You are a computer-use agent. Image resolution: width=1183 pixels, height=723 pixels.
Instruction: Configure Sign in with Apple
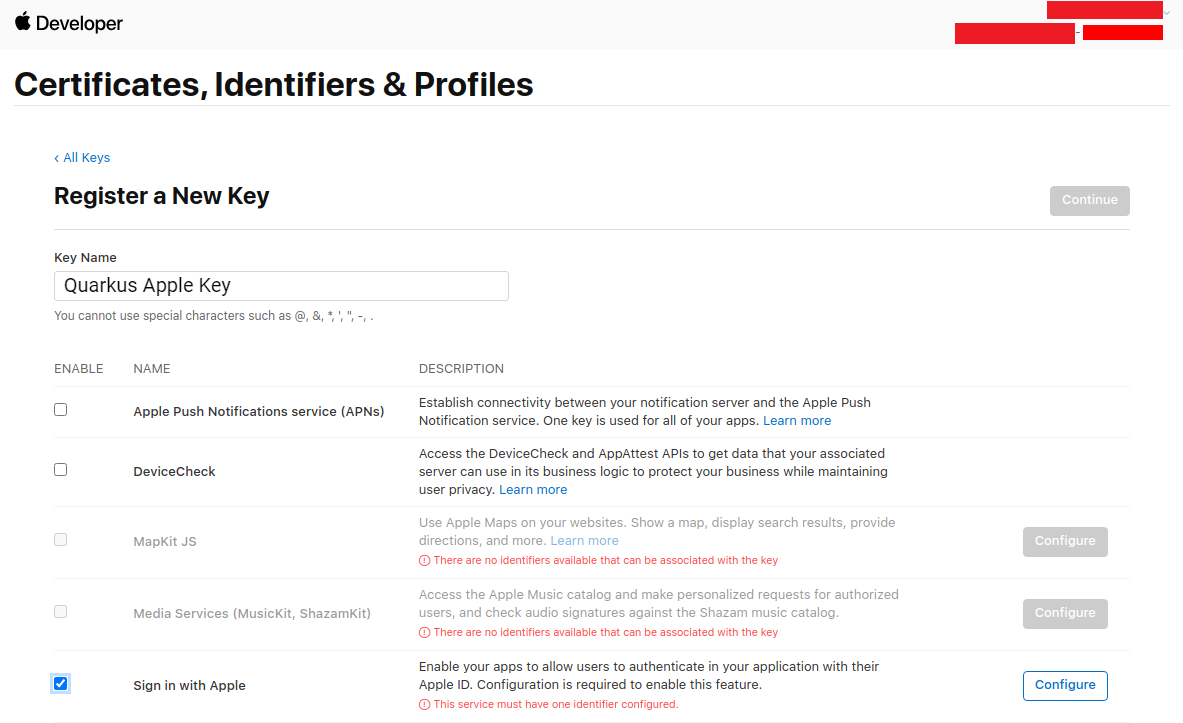pos(1065,685)
